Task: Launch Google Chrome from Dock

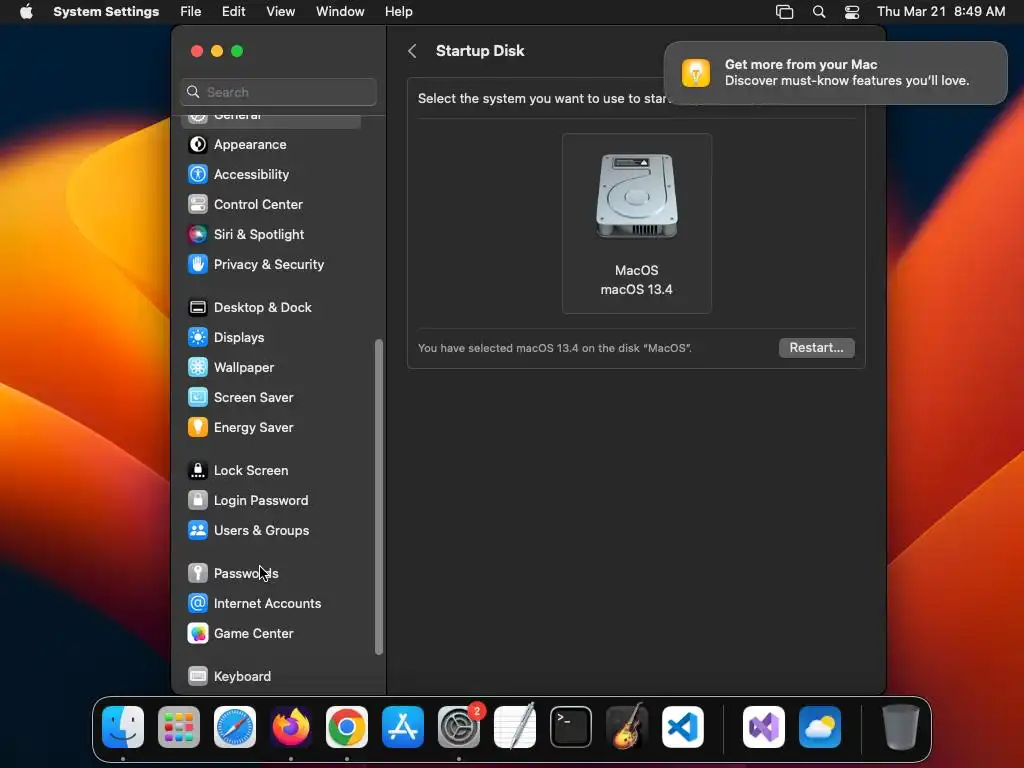Action: [347, 727]
